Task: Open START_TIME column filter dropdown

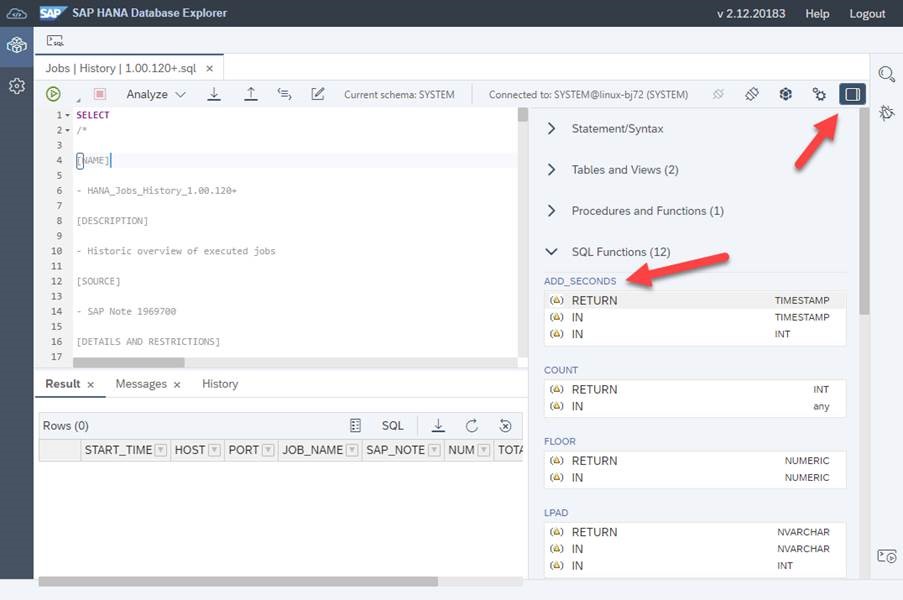Action: [x=161, y=450]
